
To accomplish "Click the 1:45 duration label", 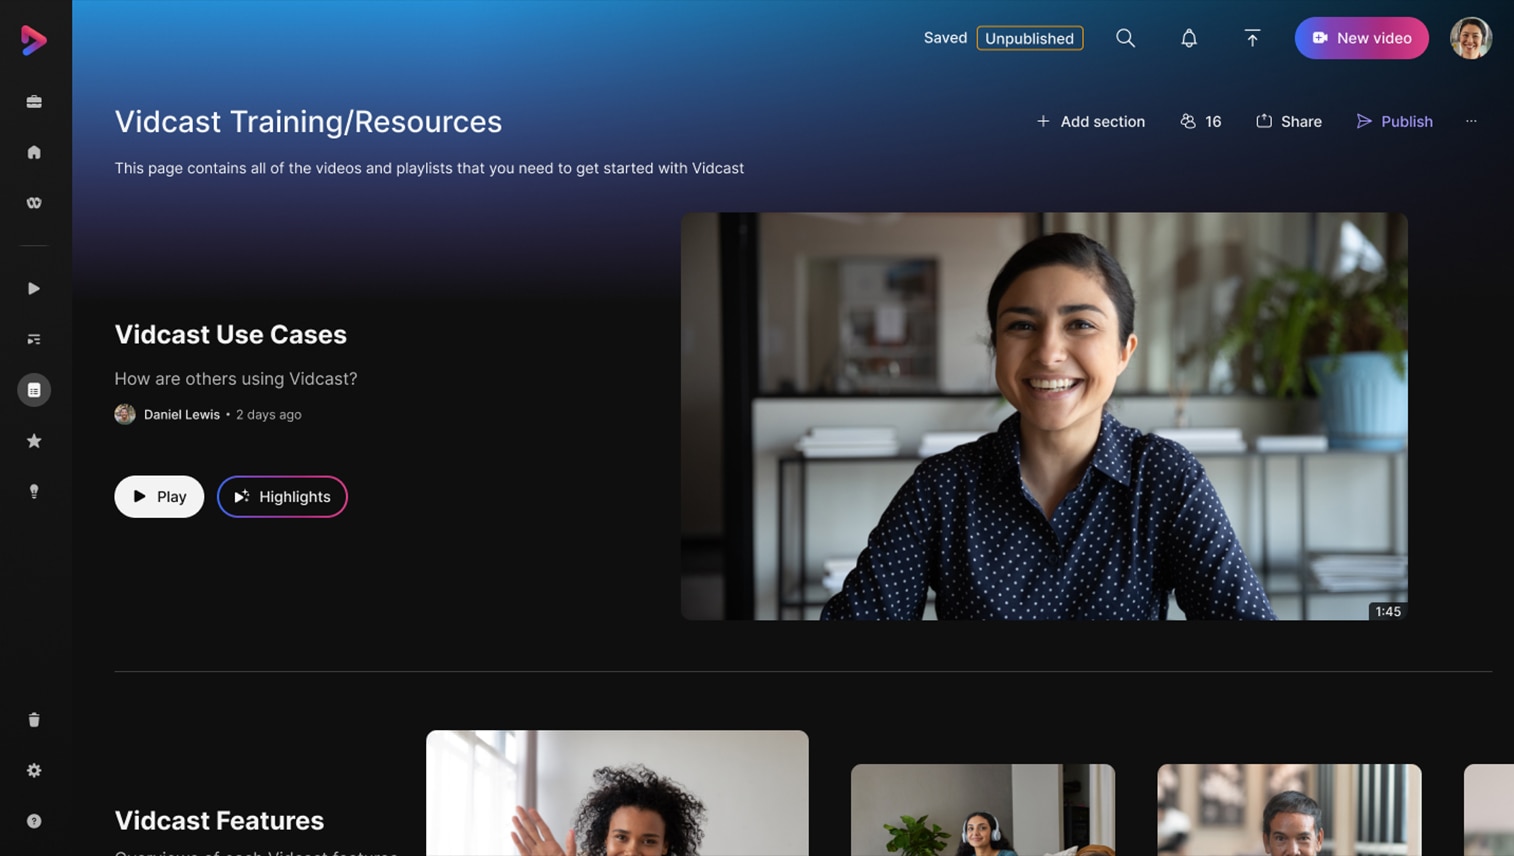I will tap(1388, 611).
